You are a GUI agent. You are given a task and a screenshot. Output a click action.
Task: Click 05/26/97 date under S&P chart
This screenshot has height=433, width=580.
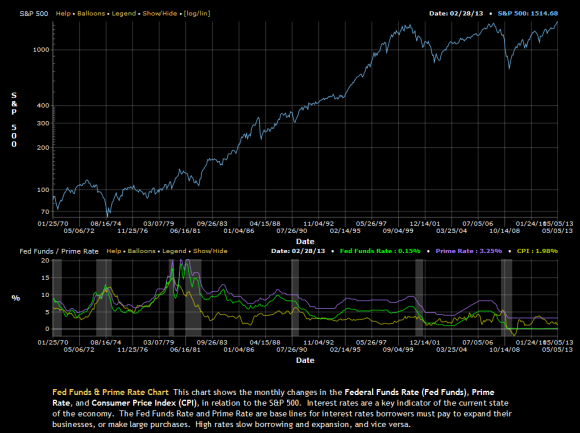371,224
